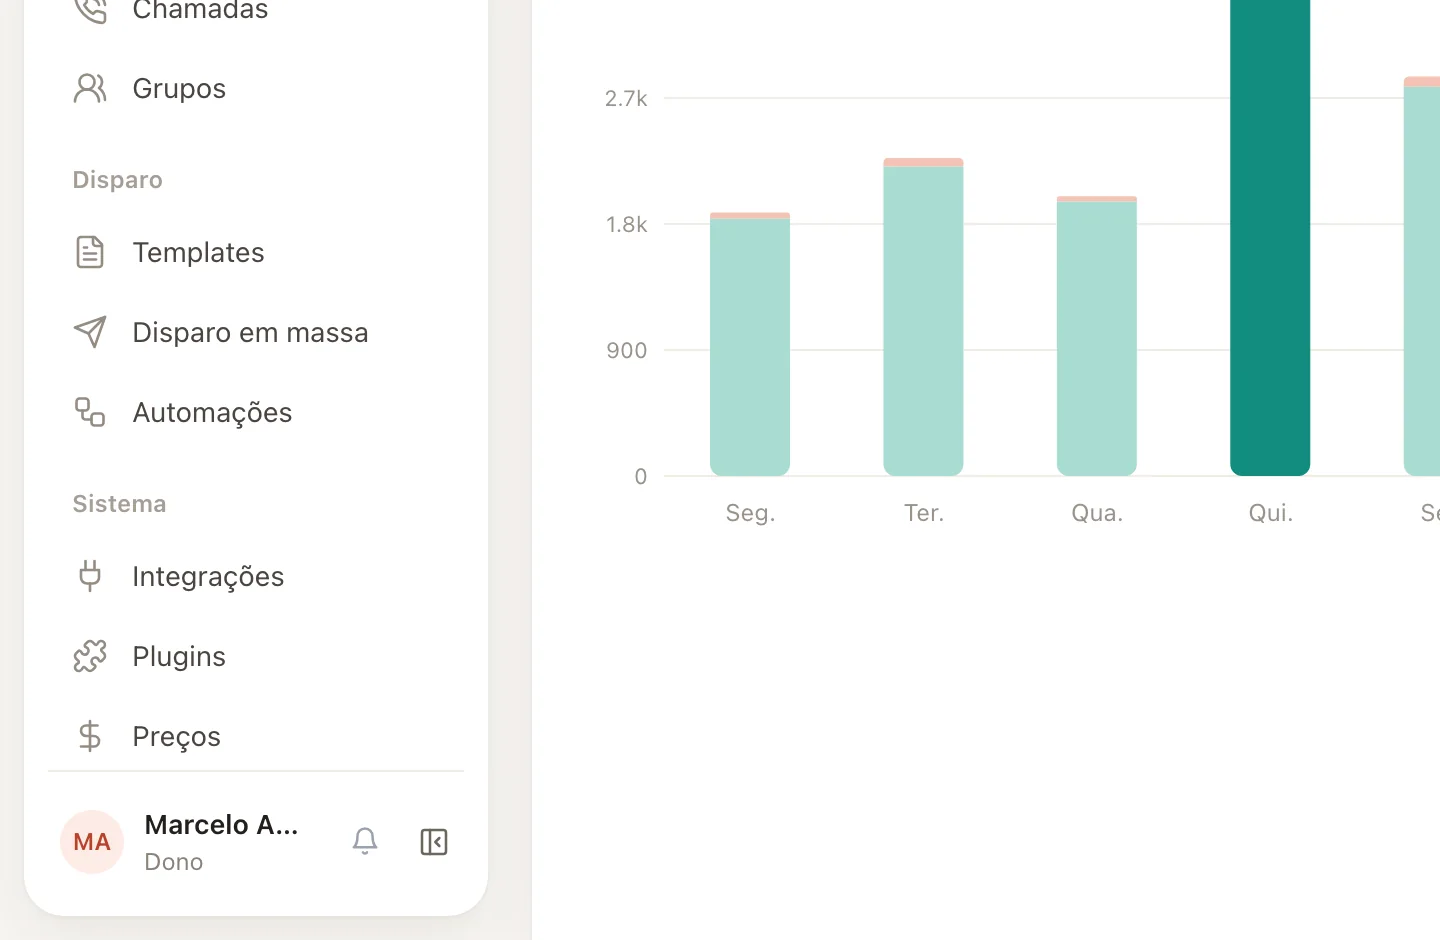Image resolution: width=1440 pixels, height=940 pixels.
Task: Select the Seg. bar in the chart
Action: pyautogui.click(x=750, y=344)
